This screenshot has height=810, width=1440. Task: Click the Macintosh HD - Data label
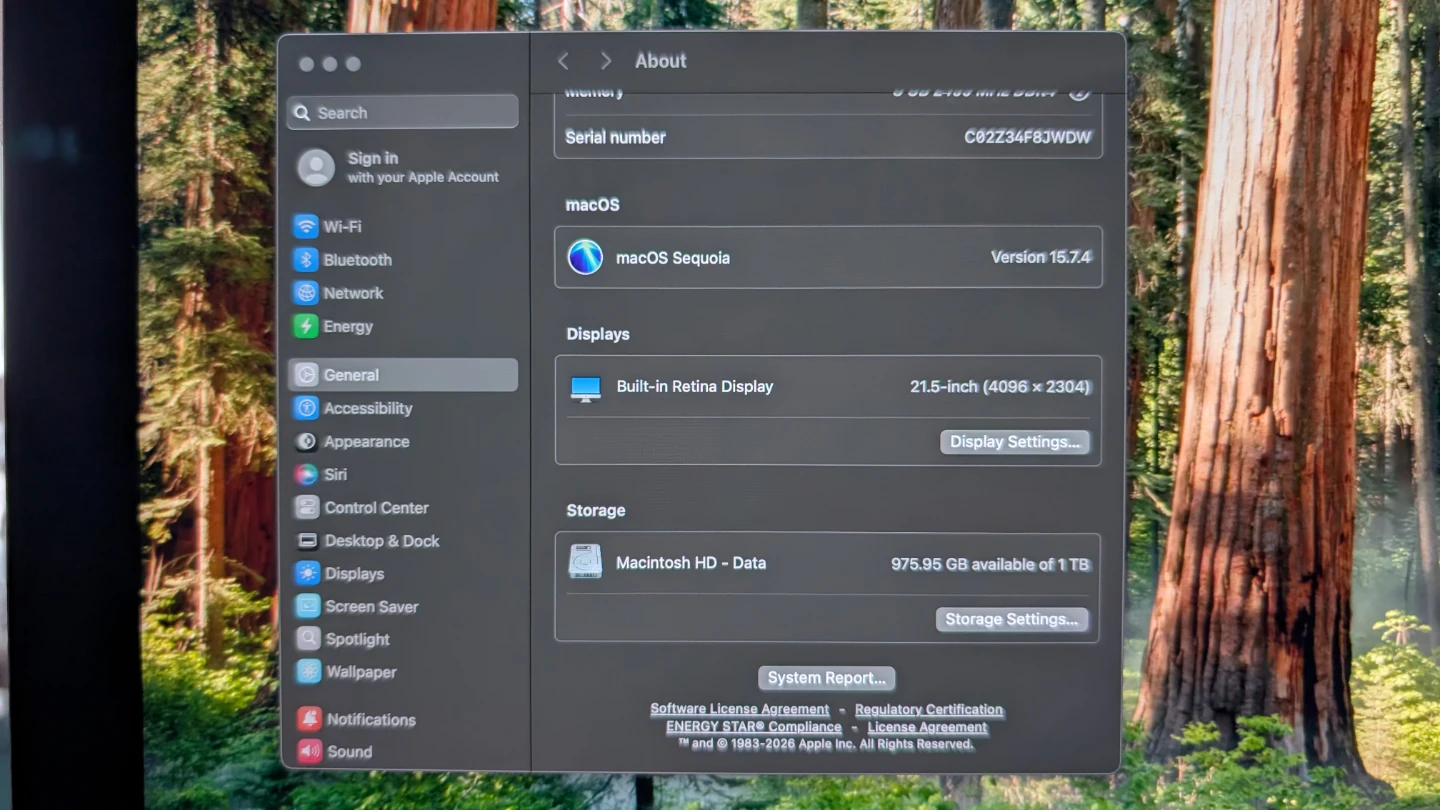coord(691,563)
